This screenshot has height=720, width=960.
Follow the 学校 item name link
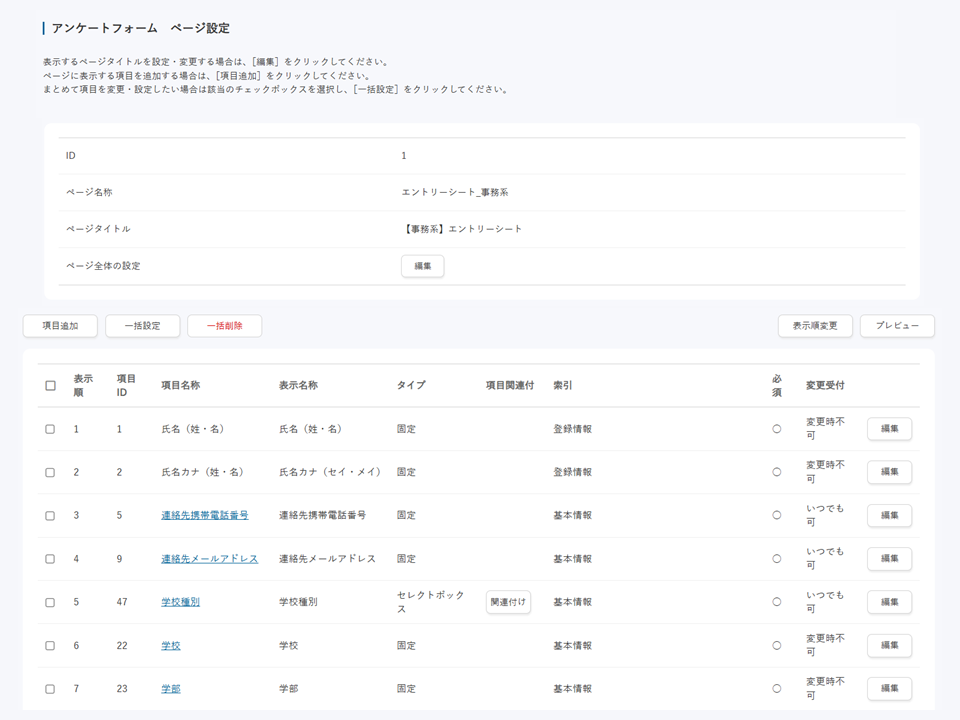(x=171, y=646)
